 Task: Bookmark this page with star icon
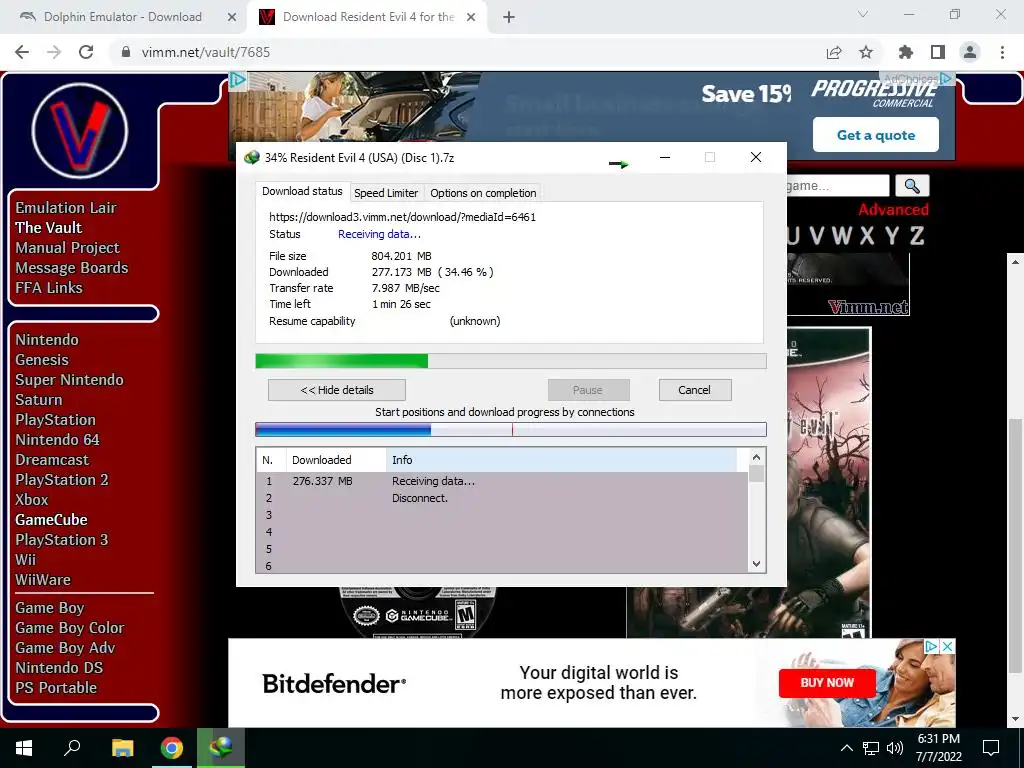(x=866, y=52)
